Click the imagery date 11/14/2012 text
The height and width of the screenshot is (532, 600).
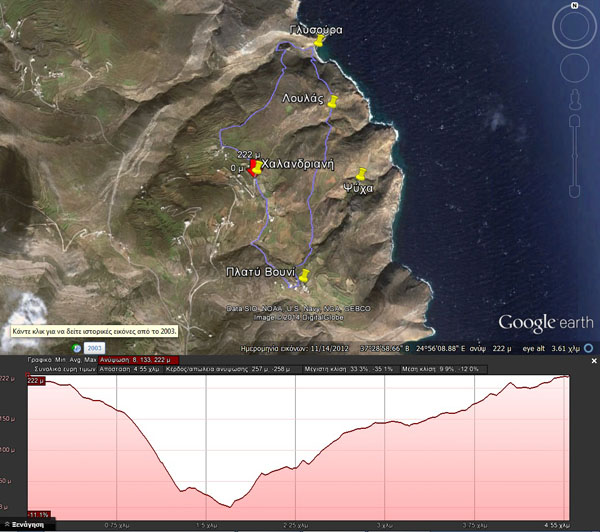pos(329,349)
